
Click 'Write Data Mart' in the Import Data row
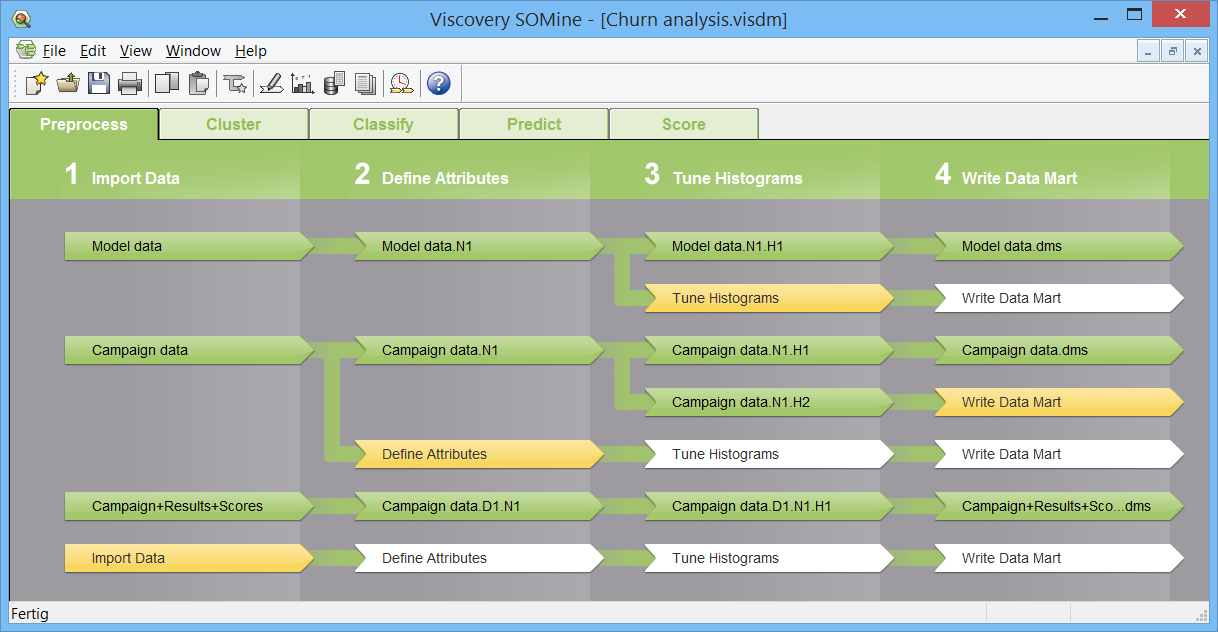tap(1059, 558)
